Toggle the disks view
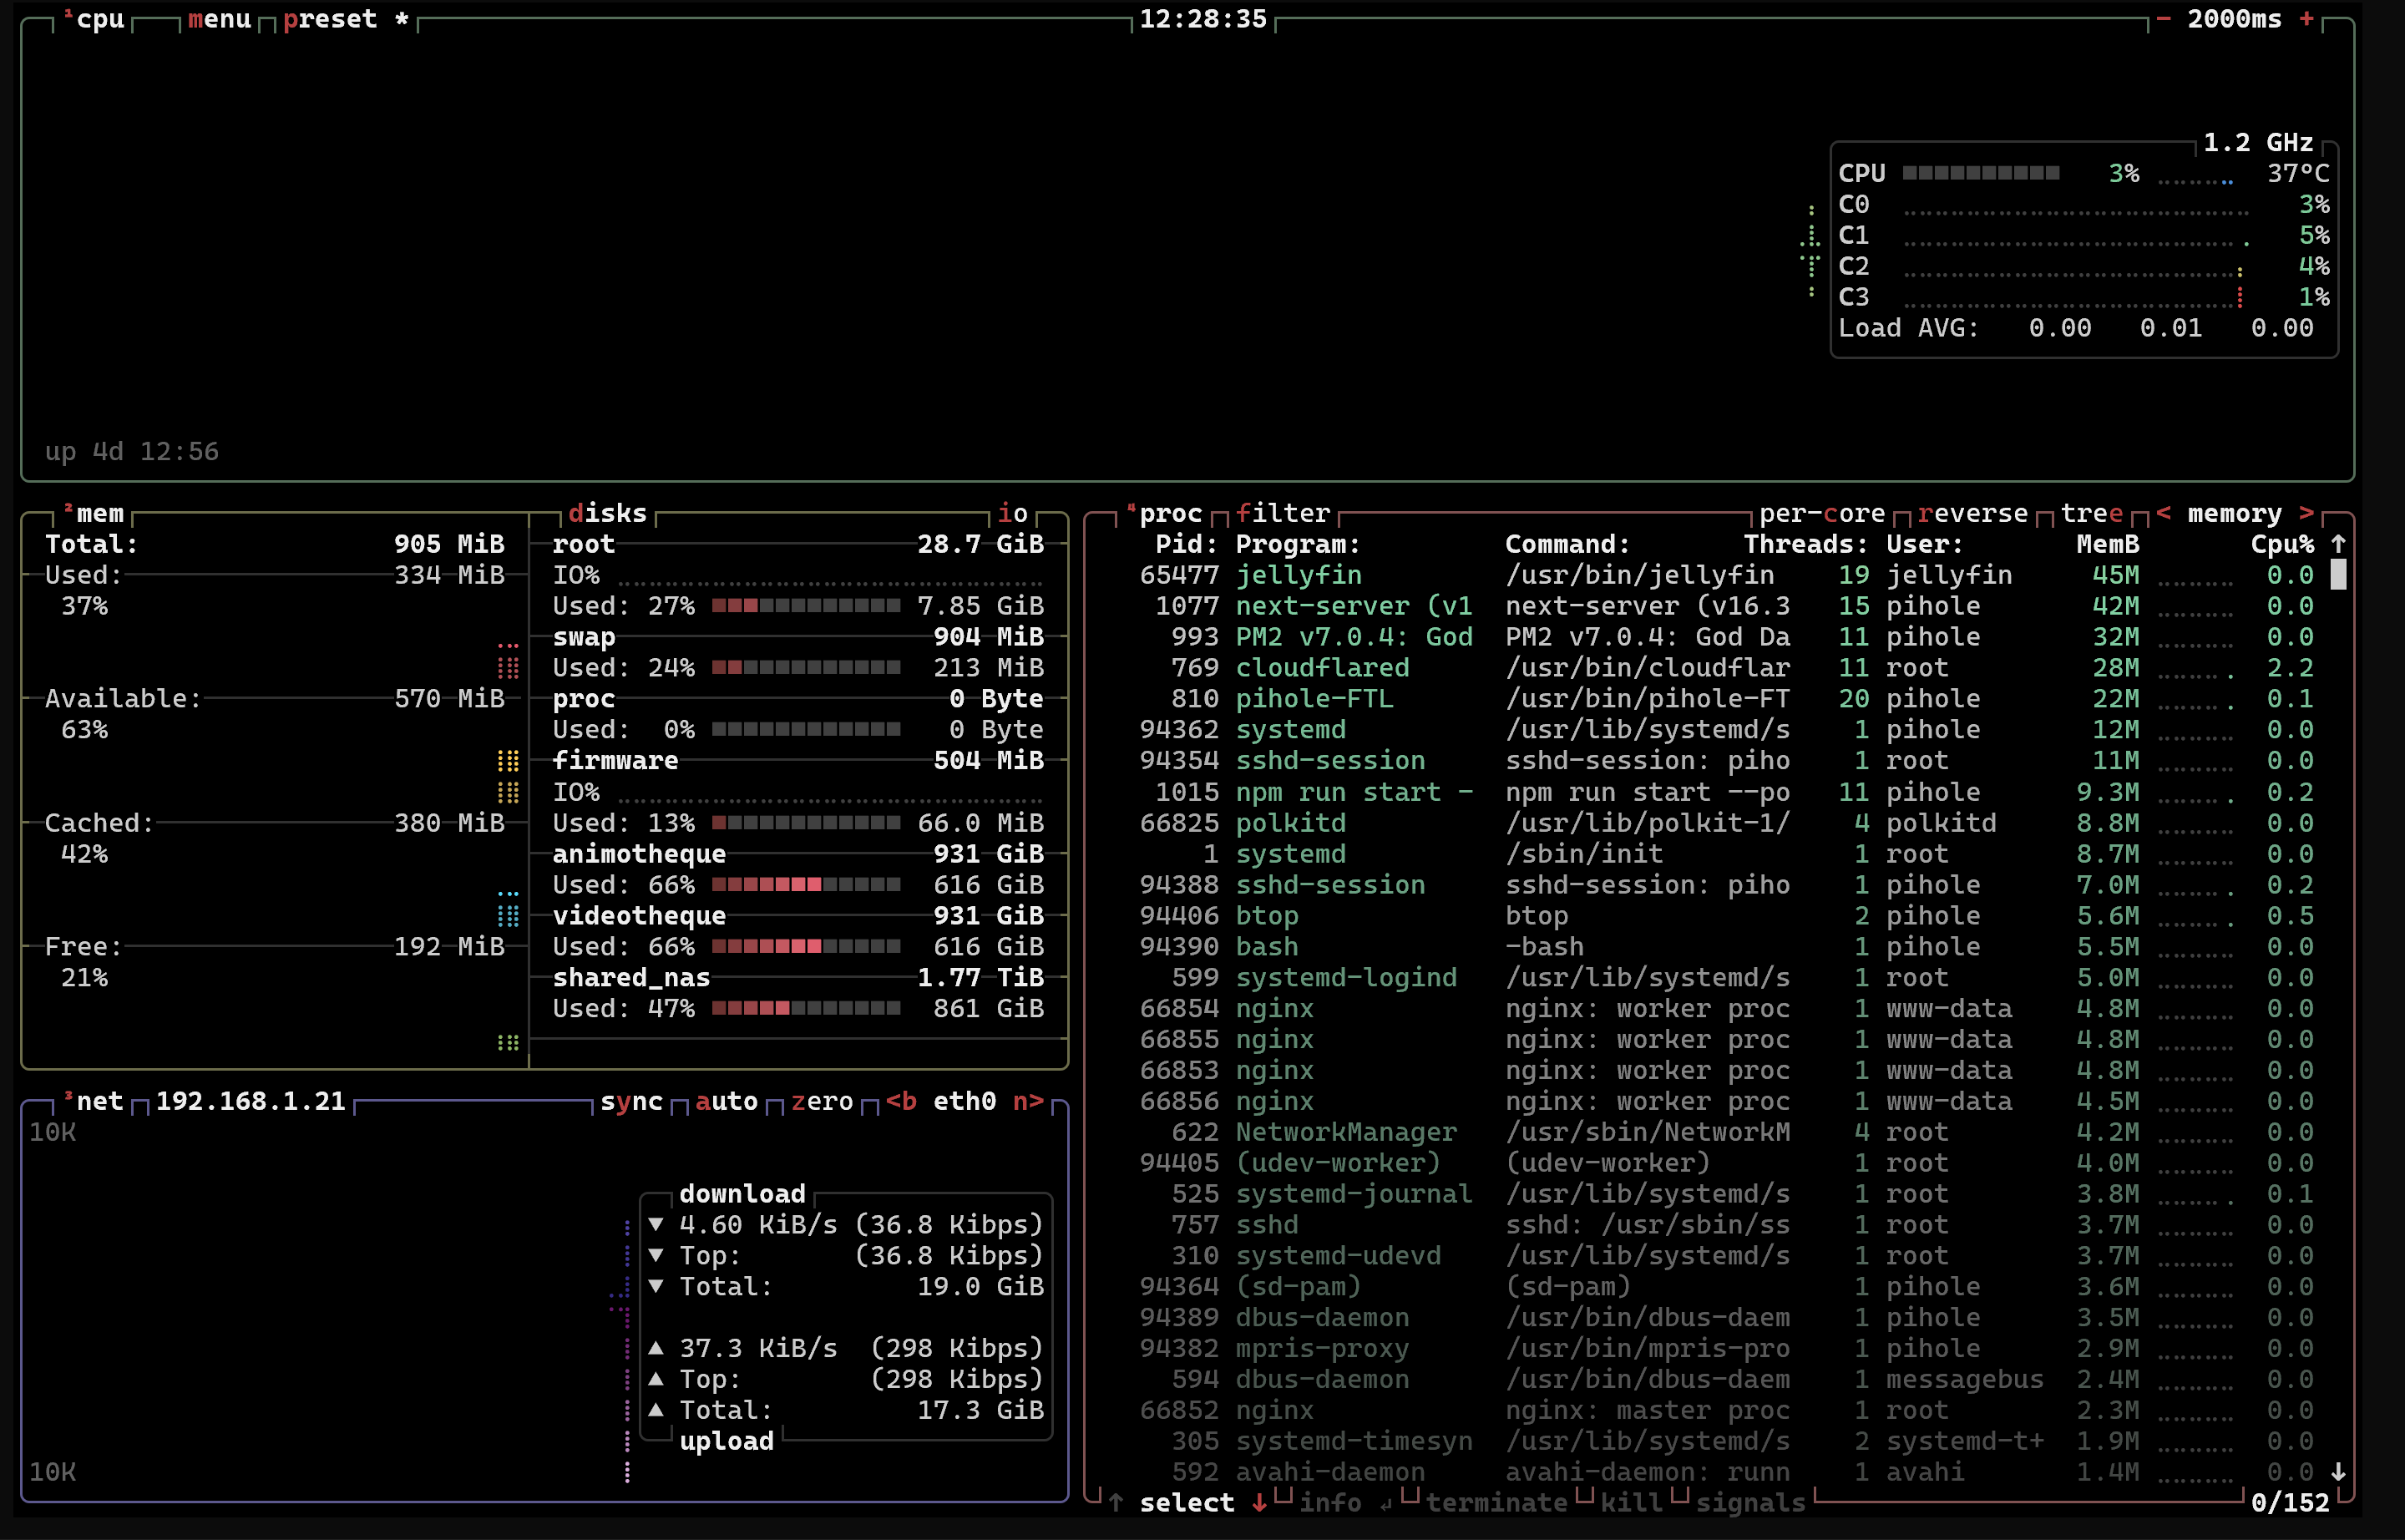This screenshot has height=1540, width=2405. point(608,513)
